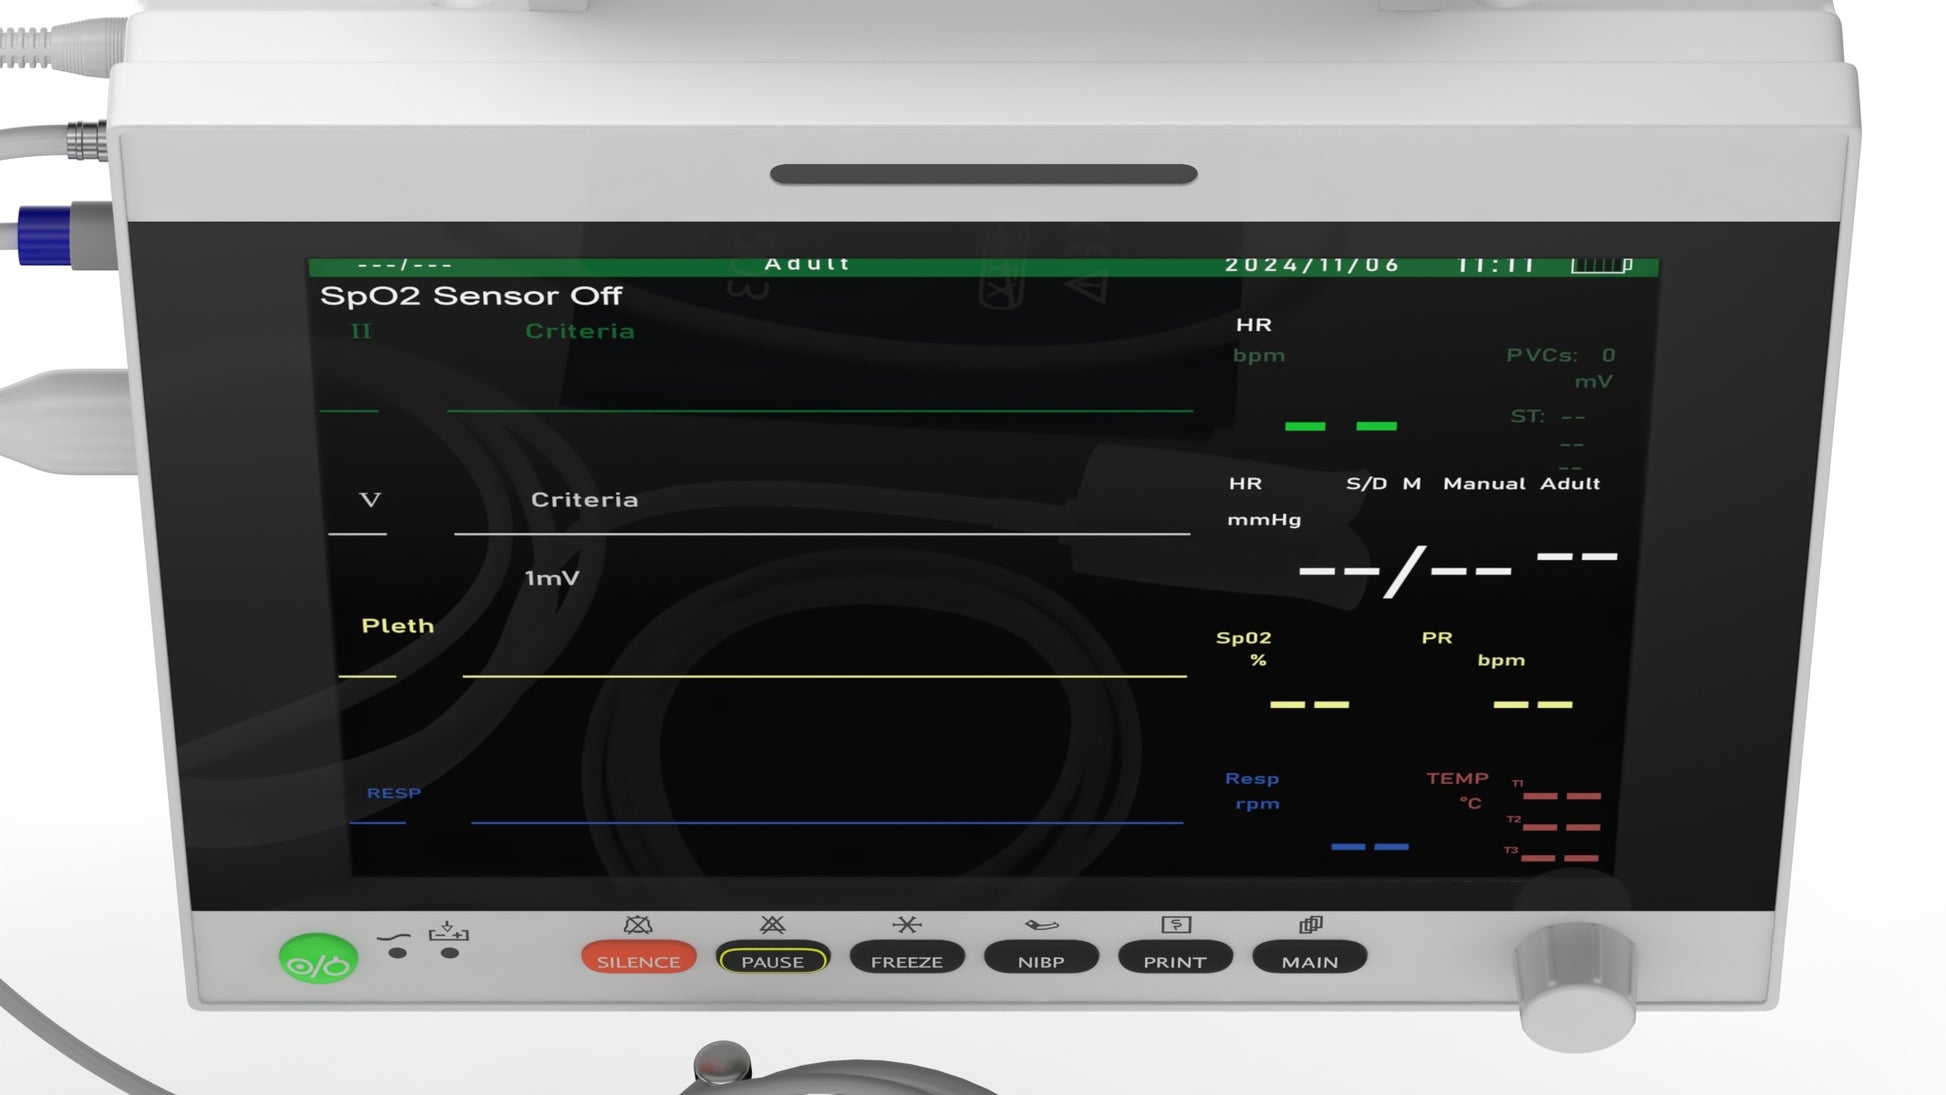Click the crossed bell icon above SILENCE

tap(637, 925)
